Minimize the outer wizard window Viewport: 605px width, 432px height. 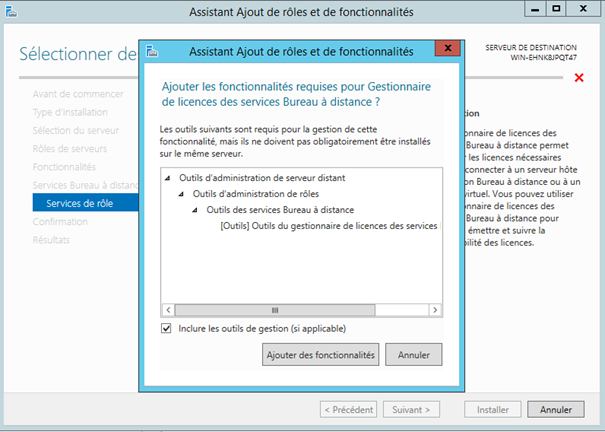(533, 9)
